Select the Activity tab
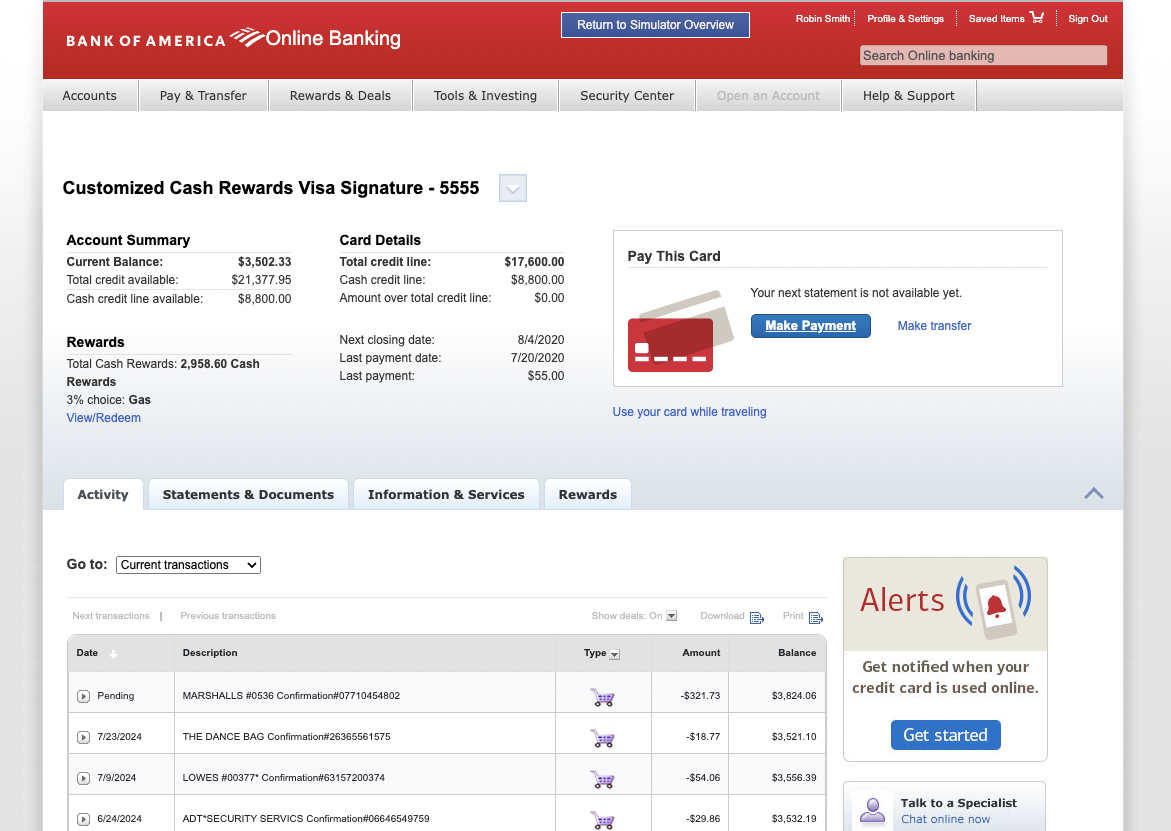This screenshot has height=831, width=1171. click(103, 494)
